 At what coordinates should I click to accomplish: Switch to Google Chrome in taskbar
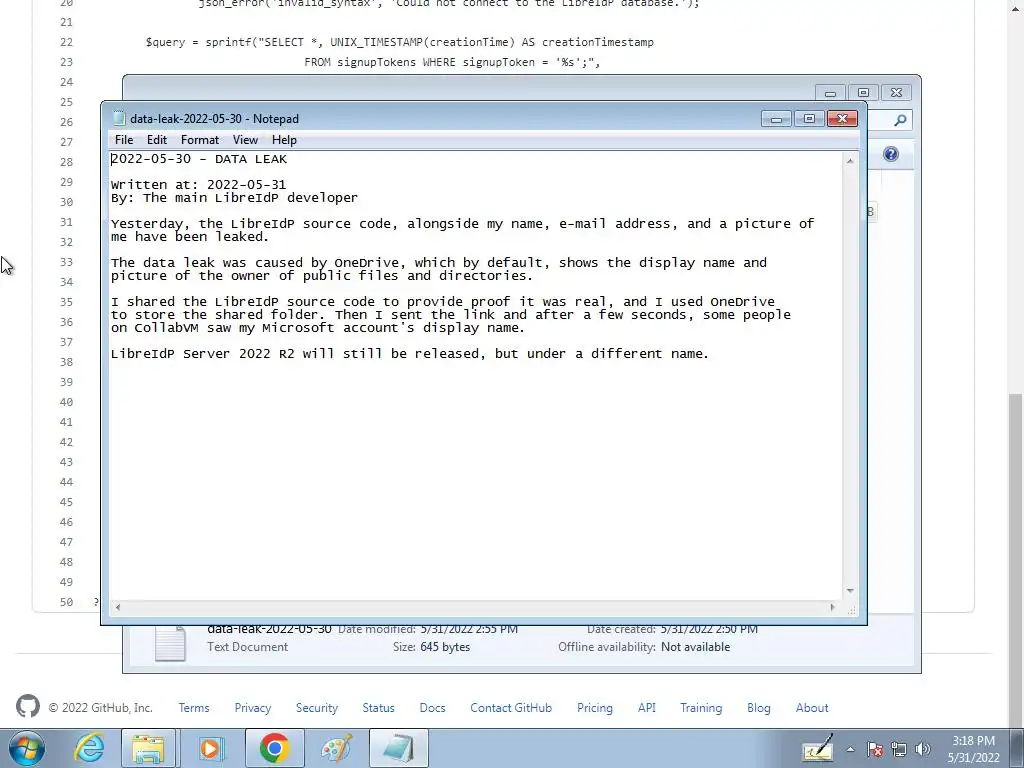[x=274, y=748]
